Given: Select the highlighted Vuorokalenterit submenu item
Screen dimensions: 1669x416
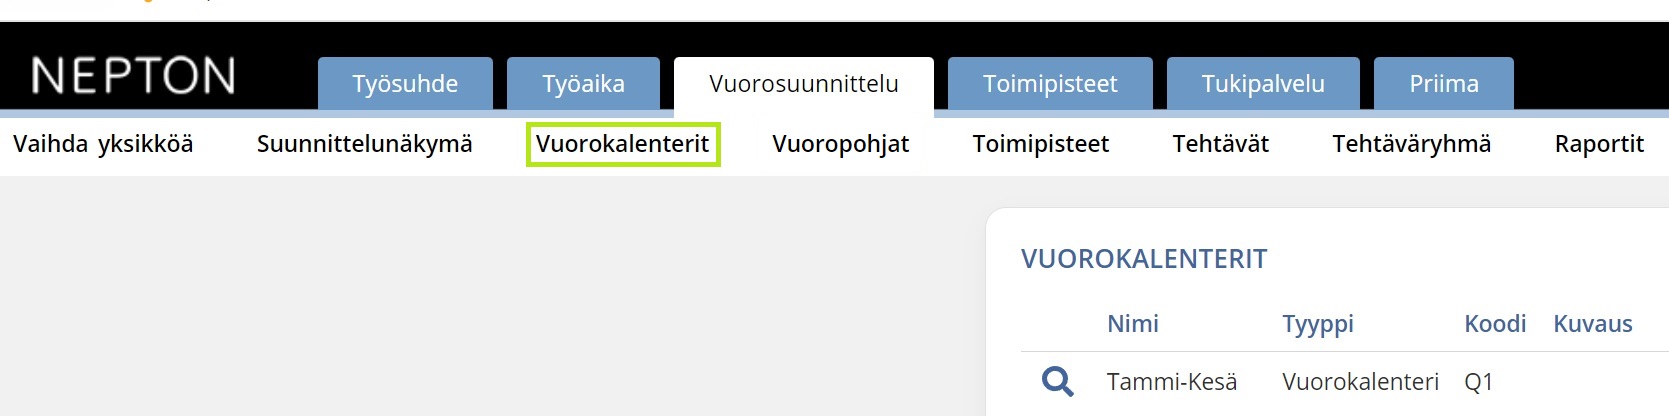Looking at the screenshot, I should [622, 144].
